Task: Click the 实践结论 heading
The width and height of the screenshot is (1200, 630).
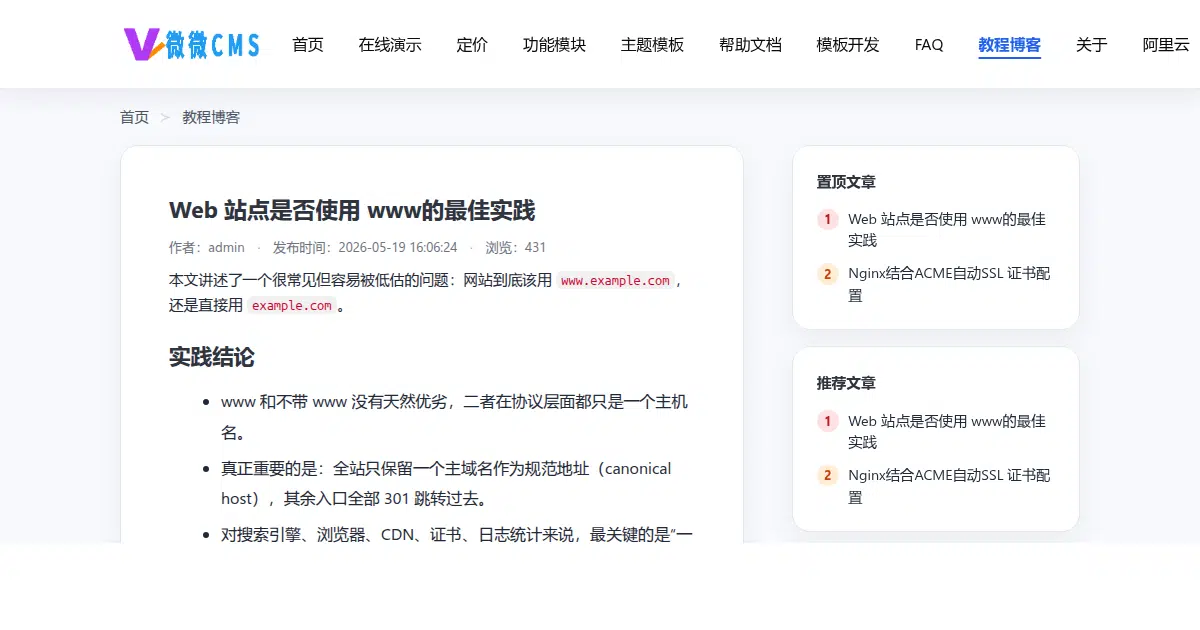Action: click(212, 357)
